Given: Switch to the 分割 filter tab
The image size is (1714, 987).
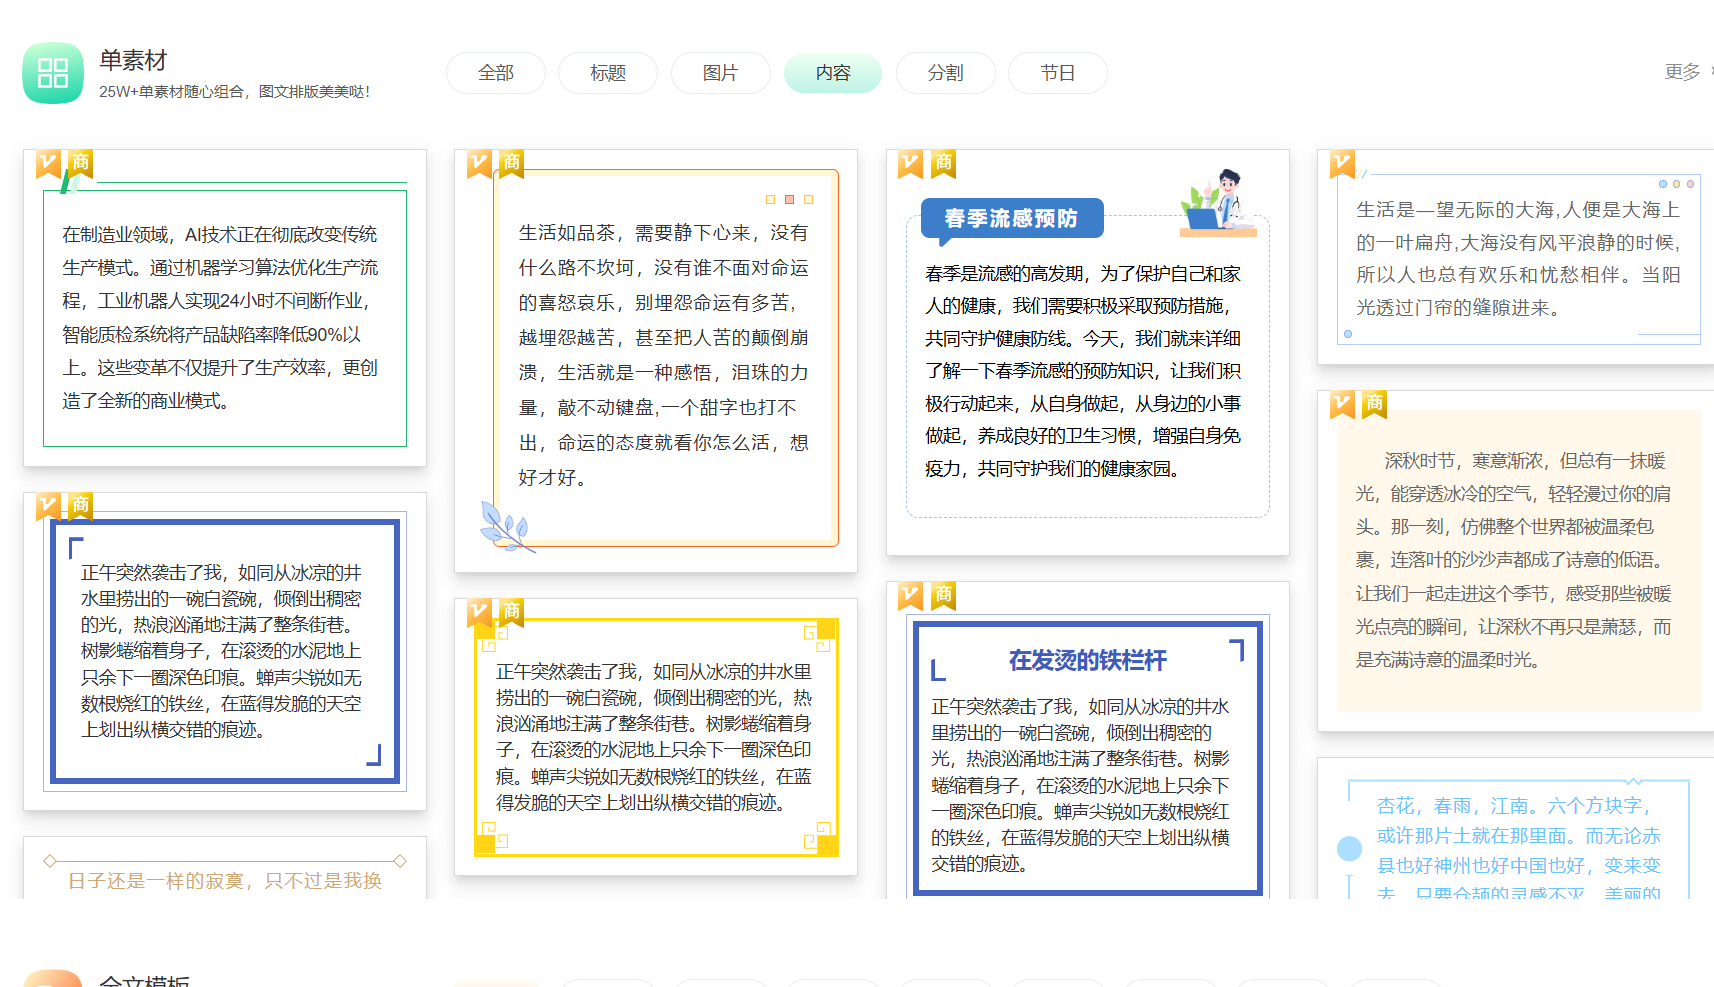Looking at the screenshot, I should tap(945, 73).
